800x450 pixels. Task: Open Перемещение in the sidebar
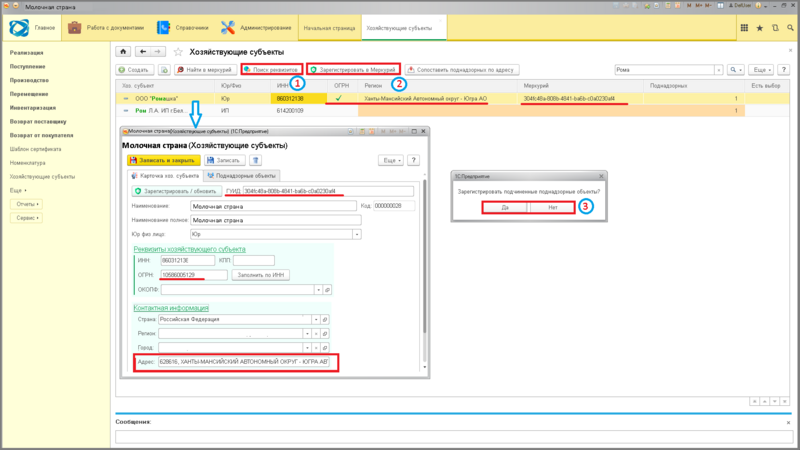(x=29, y=94)
